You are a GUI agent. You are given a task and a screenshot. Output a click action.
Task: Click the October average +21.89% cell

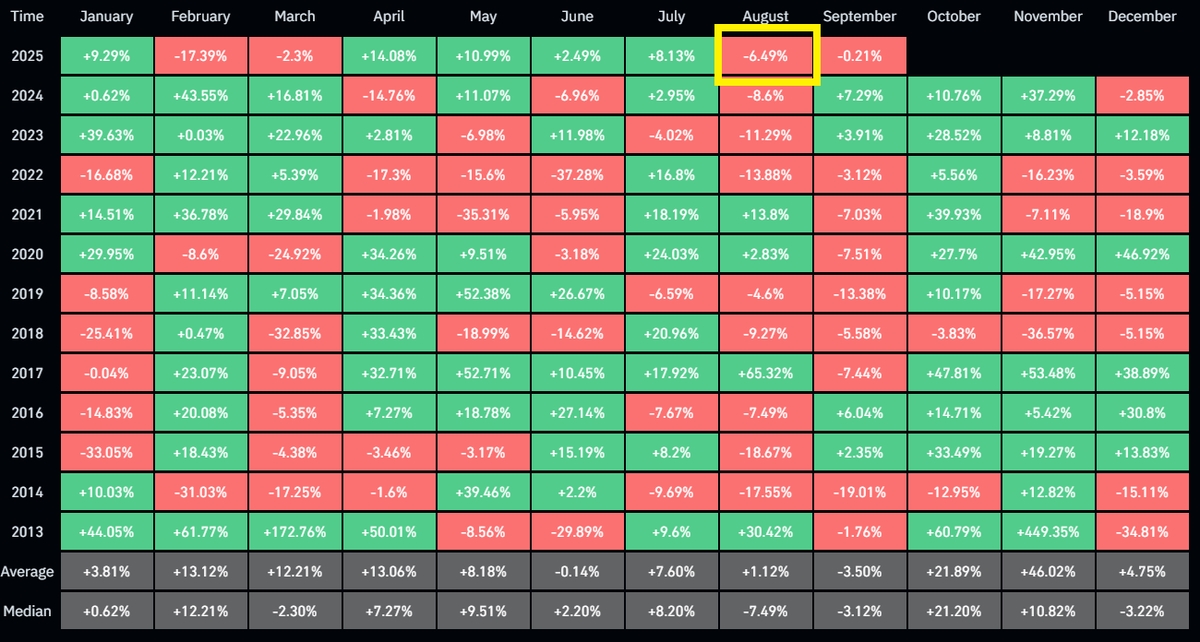tap(954, 572)
